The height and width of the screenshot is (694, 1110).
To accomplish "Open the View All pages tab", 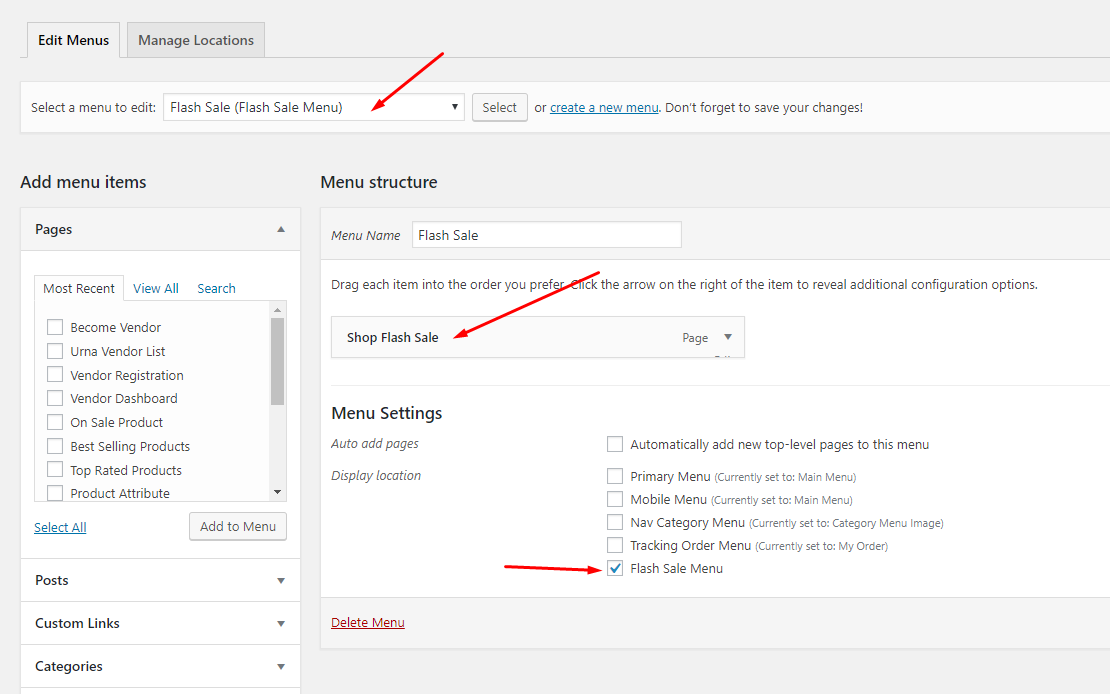I will [x=156, y=288].
